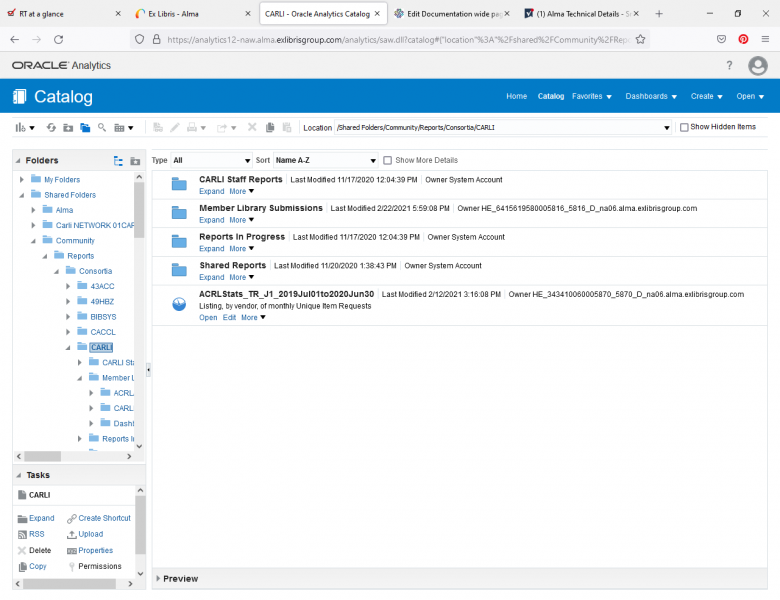Viewport: 780px width, 600px height.
Task: Open the User view toolbar dropdown
Action: coord(24,128)
